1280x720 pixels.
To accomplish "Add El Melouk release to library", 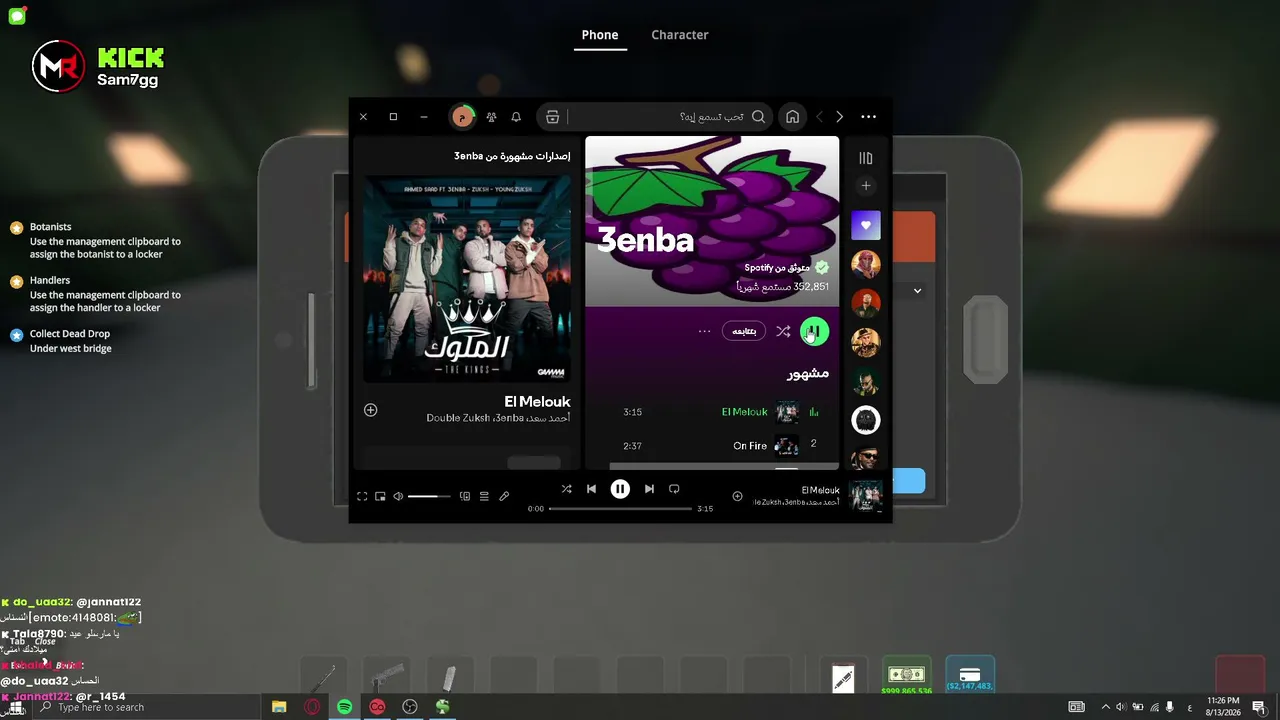I will pyautogui.click(x=371, y=410).
